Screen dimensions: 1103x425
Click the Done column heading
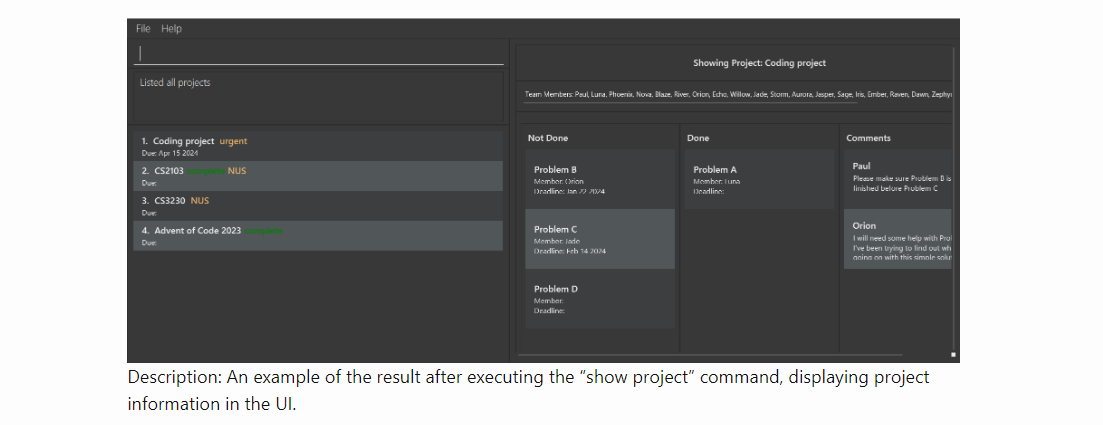coord(699,139)
